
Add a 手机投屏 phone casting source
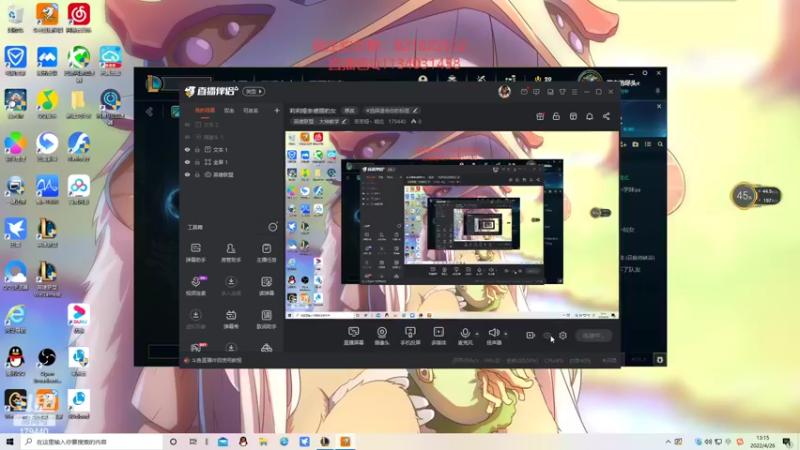(410, 336)
